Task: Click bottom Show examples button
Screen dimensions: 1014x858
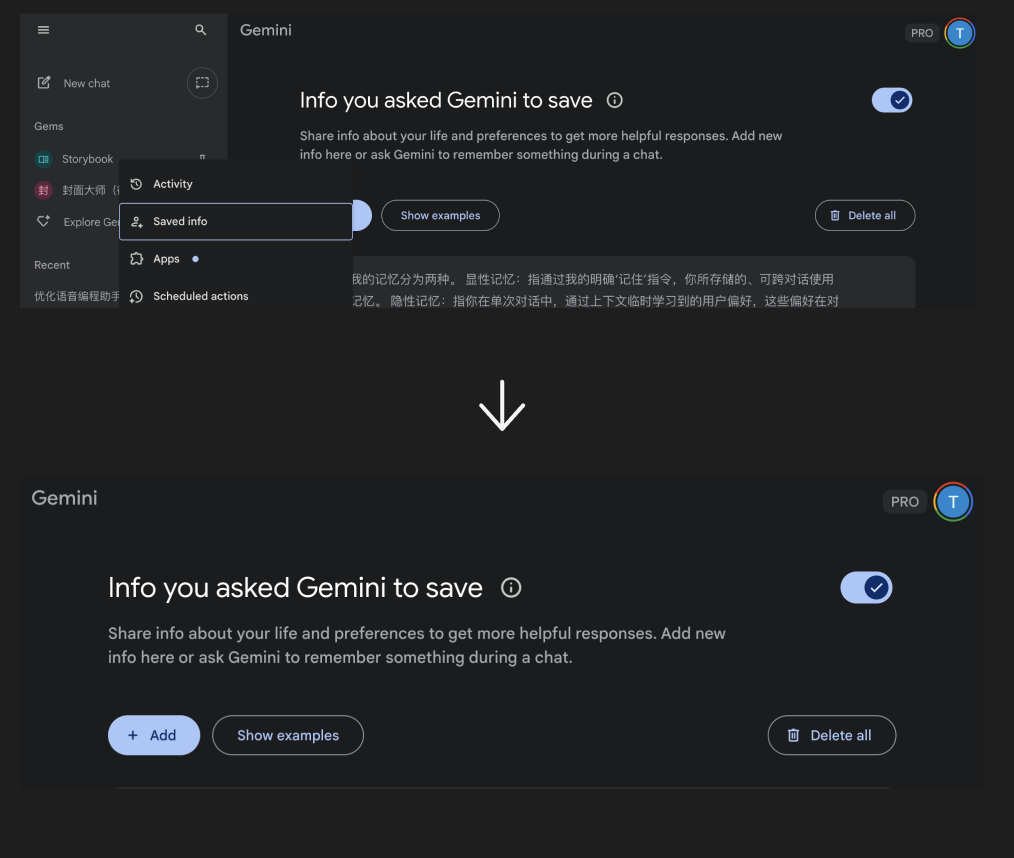Action: pyautogui.click(x=288, y=735)
